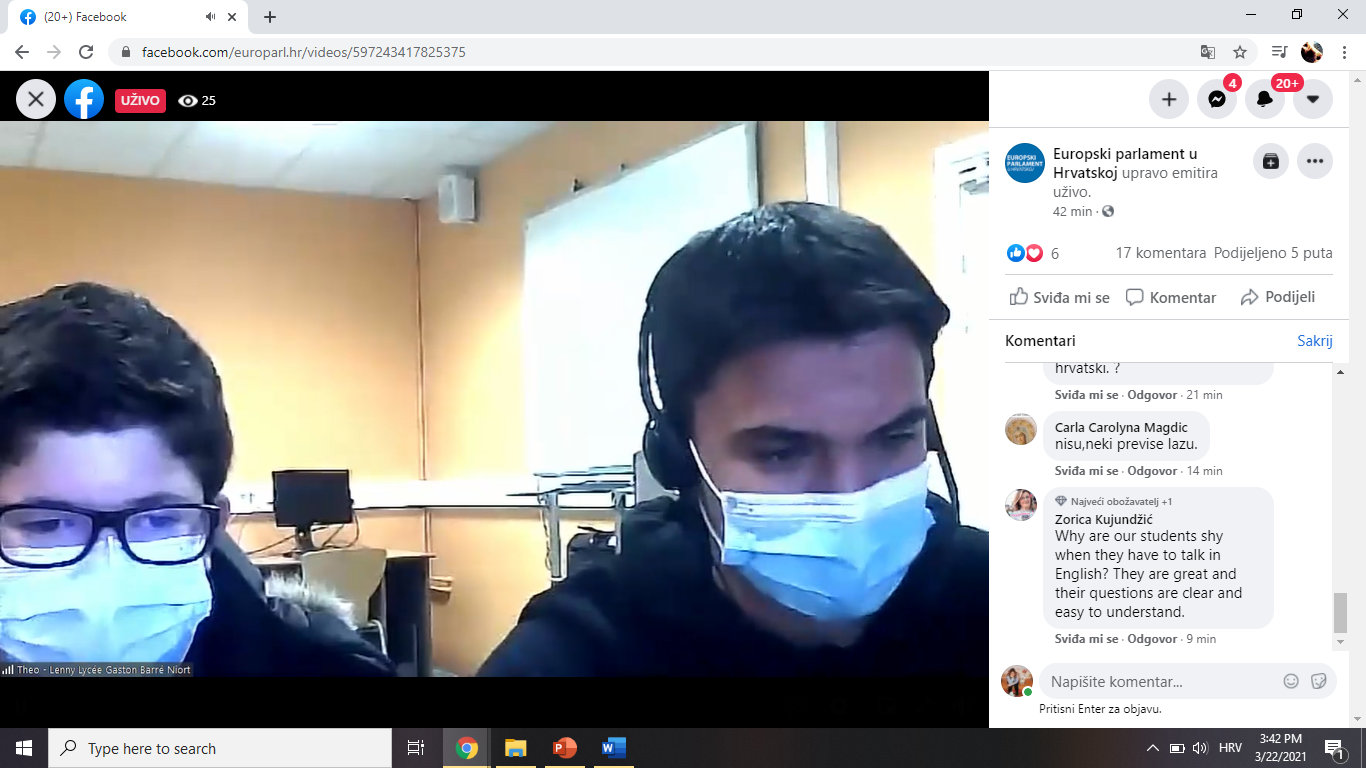Open PowerPoint from the taskbar
The image size is (1366, 768).
tap(565, 748)
